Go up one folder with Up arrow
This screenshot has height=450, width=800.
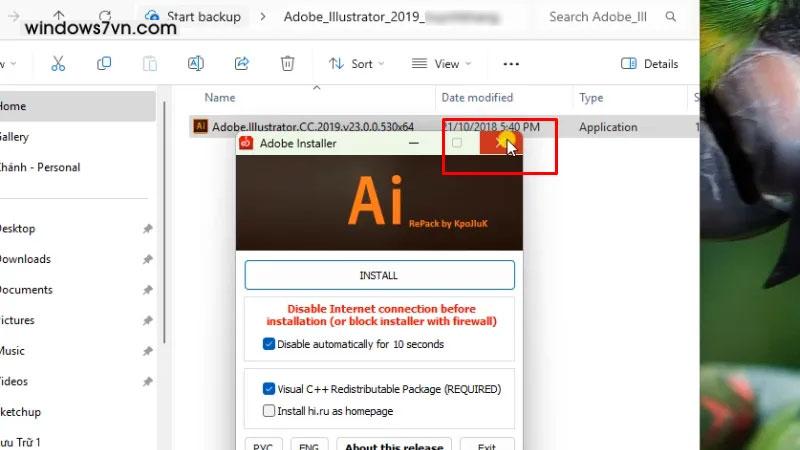coord(59,17)
